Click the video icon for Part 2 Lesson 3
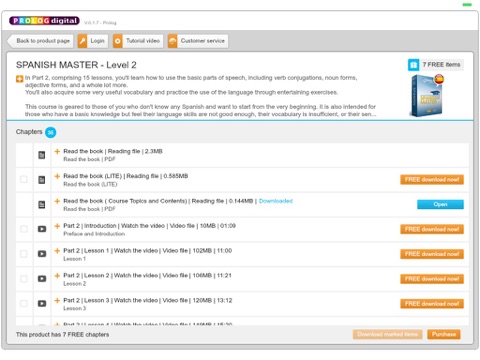Image resolution: width=480 pixels, height=360 pixels. pyautogui.click(x=42, y=303)
